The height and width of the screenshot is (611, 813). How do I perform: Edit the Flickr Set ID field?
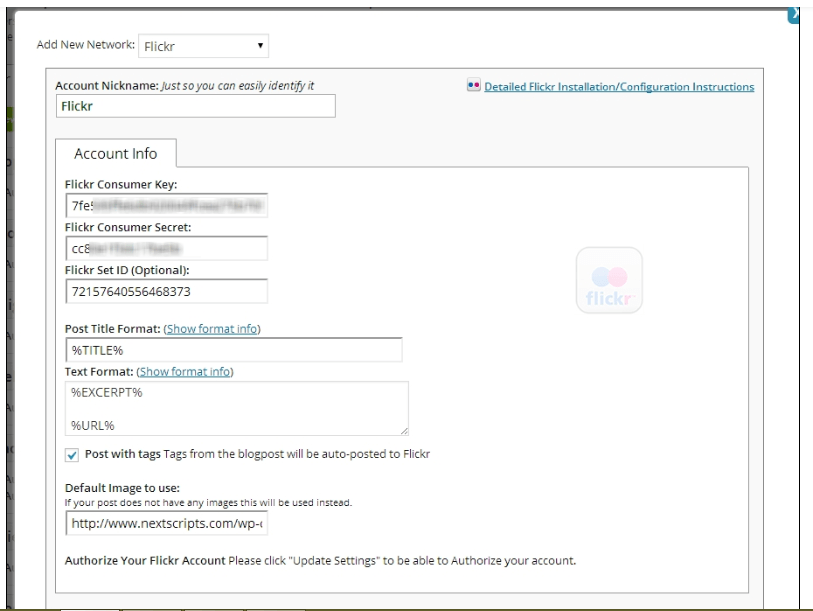166,291
